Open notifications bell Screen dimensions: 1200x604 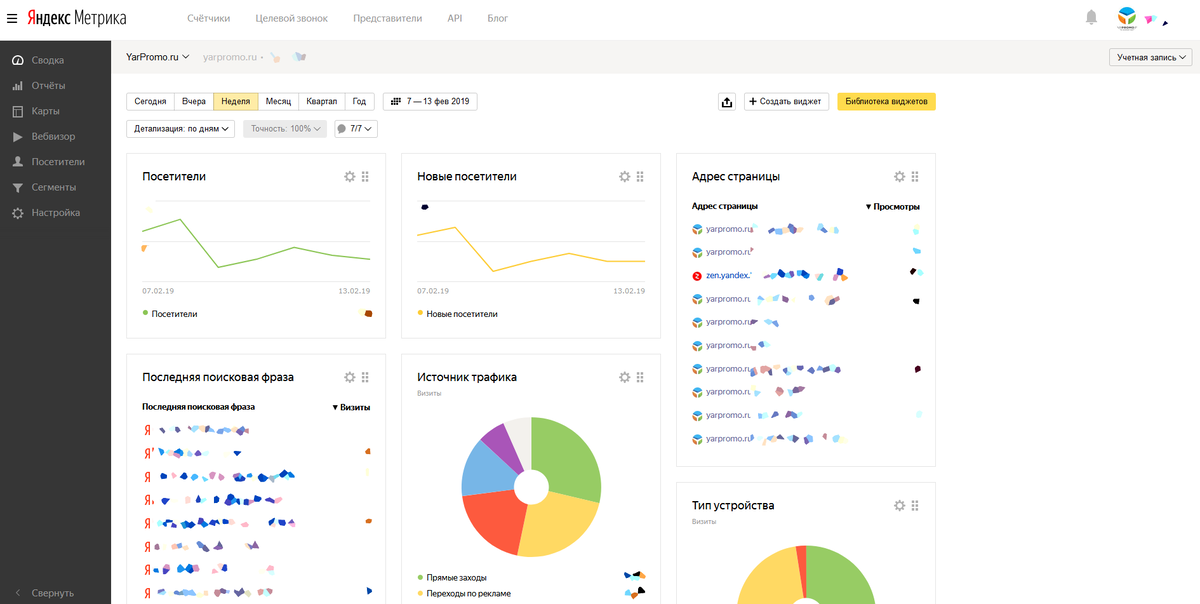[x=1091, y=17]
